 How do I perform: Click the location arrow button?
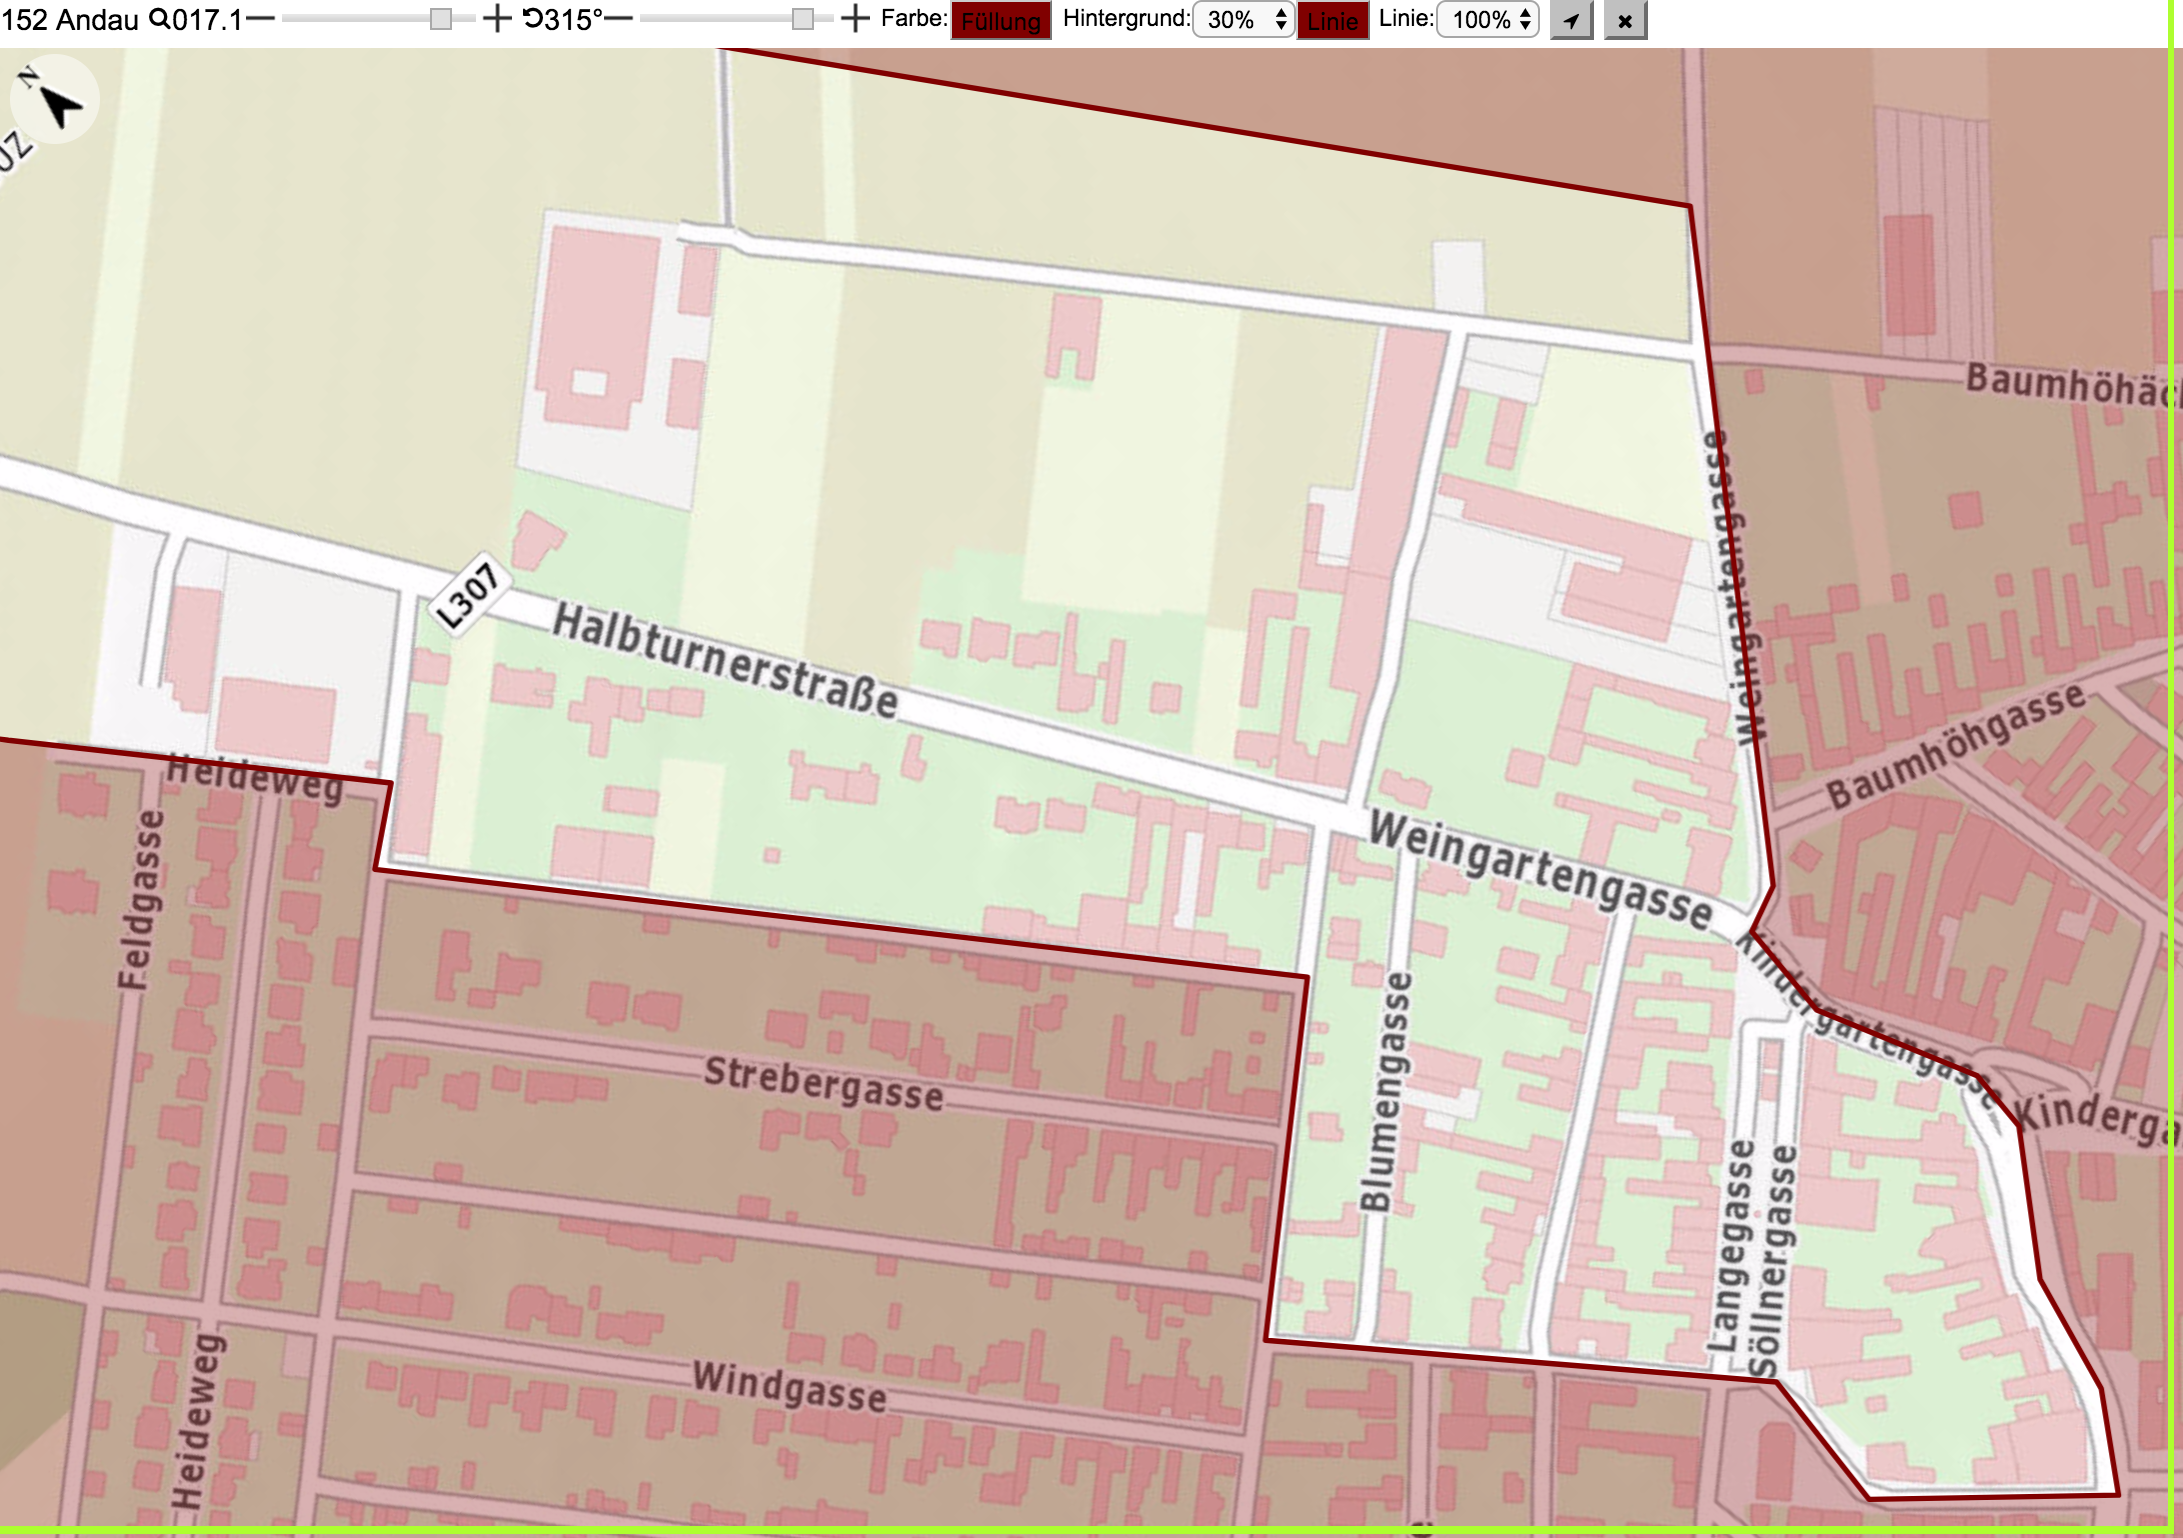click(1571, 20)
